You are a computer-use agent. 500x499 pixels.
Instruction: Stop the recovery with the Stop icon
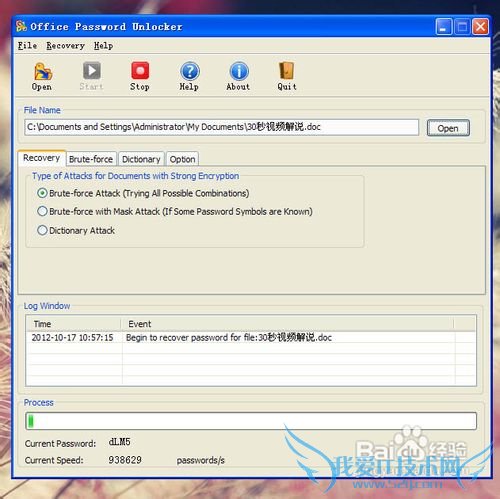pos(140,76)
